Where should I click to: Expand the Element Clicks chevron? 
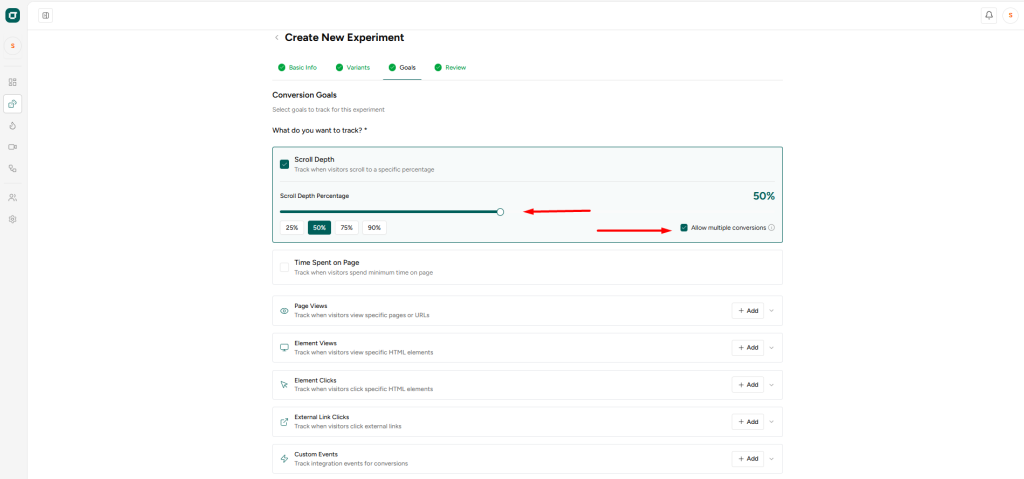pyautogui.click(x=771, y=385)
